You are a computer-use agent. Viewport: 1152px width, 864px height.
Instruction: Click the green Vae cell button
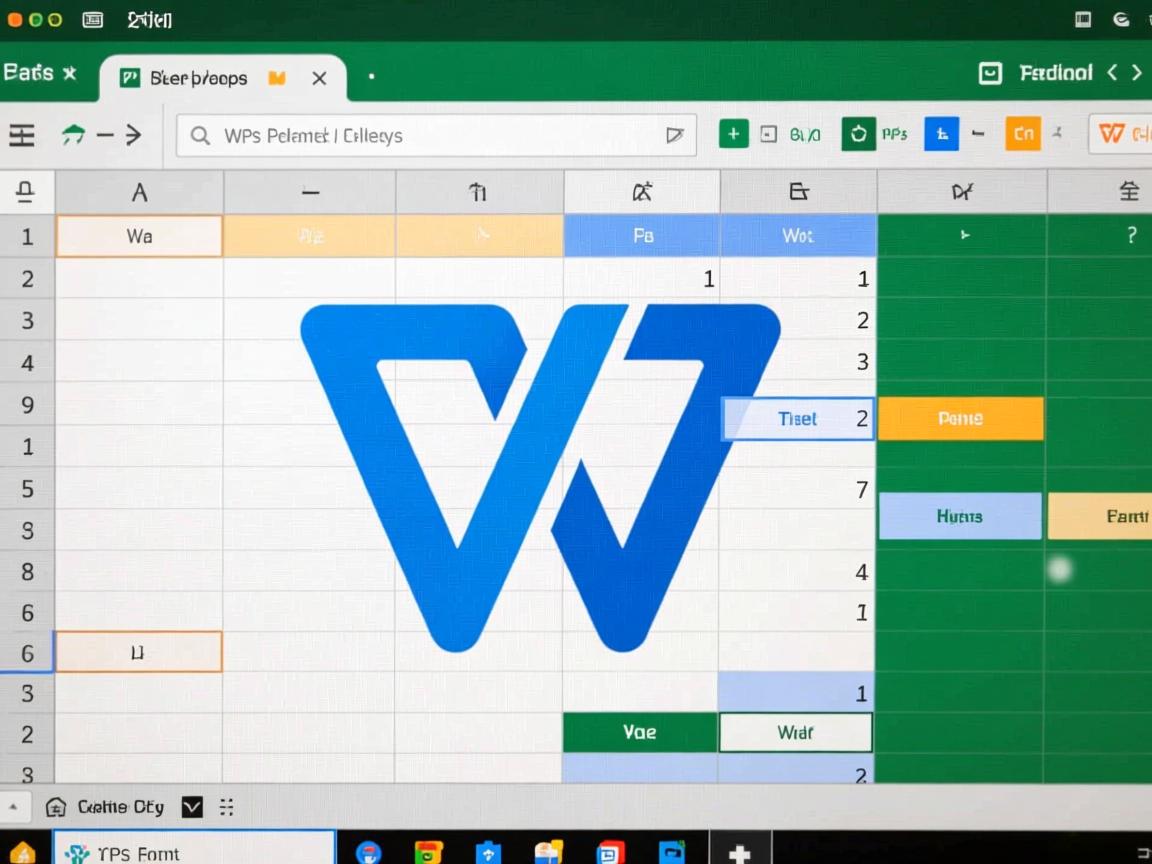coord(640,732)
